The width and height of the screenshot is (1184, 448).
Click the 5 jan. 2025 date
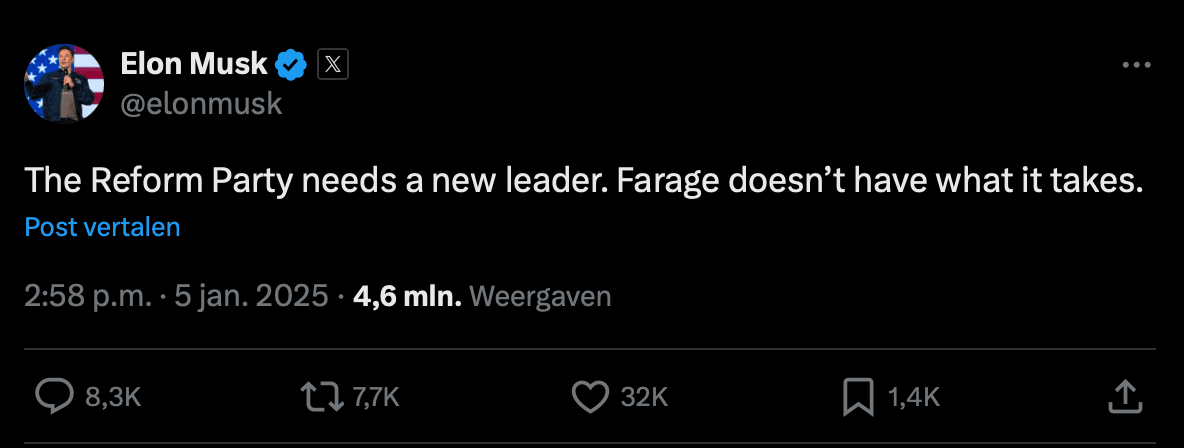pos(249,296)
